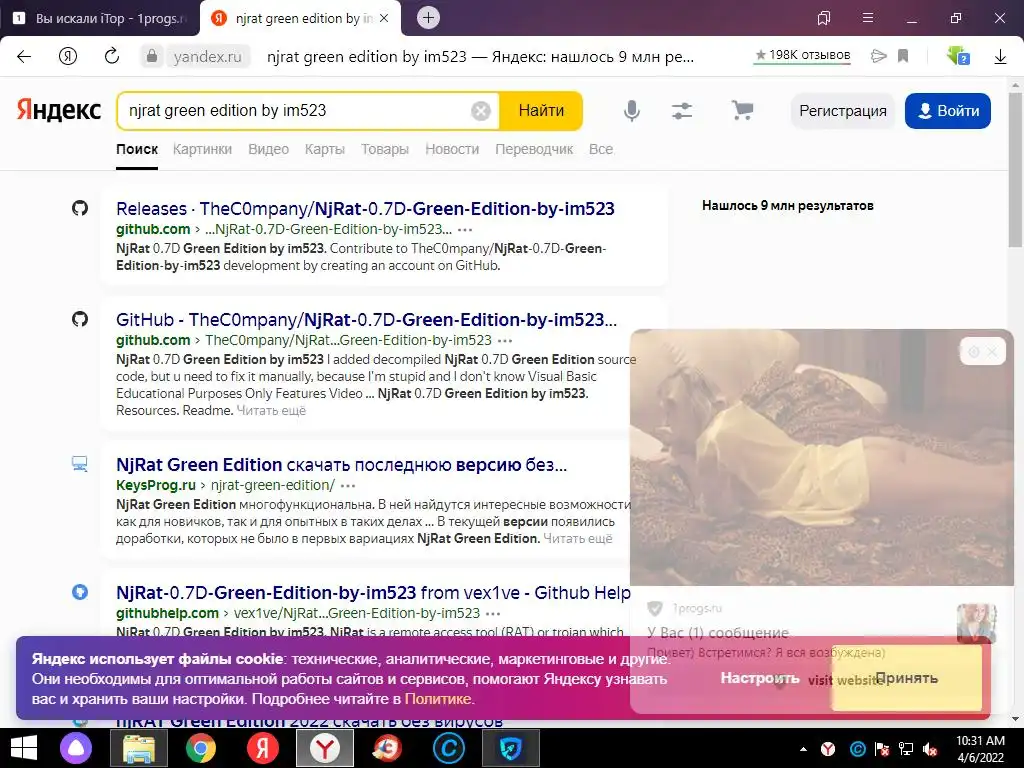Click the KeysProg.ru site link

156,485
